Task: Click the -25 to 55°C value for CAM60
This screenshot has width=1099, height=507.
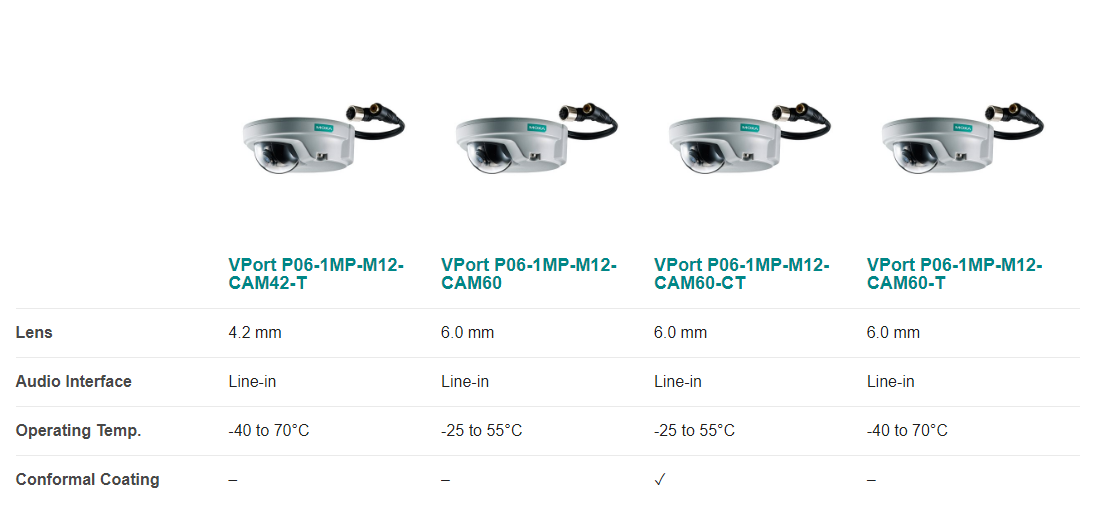Action: pos(482,431)
